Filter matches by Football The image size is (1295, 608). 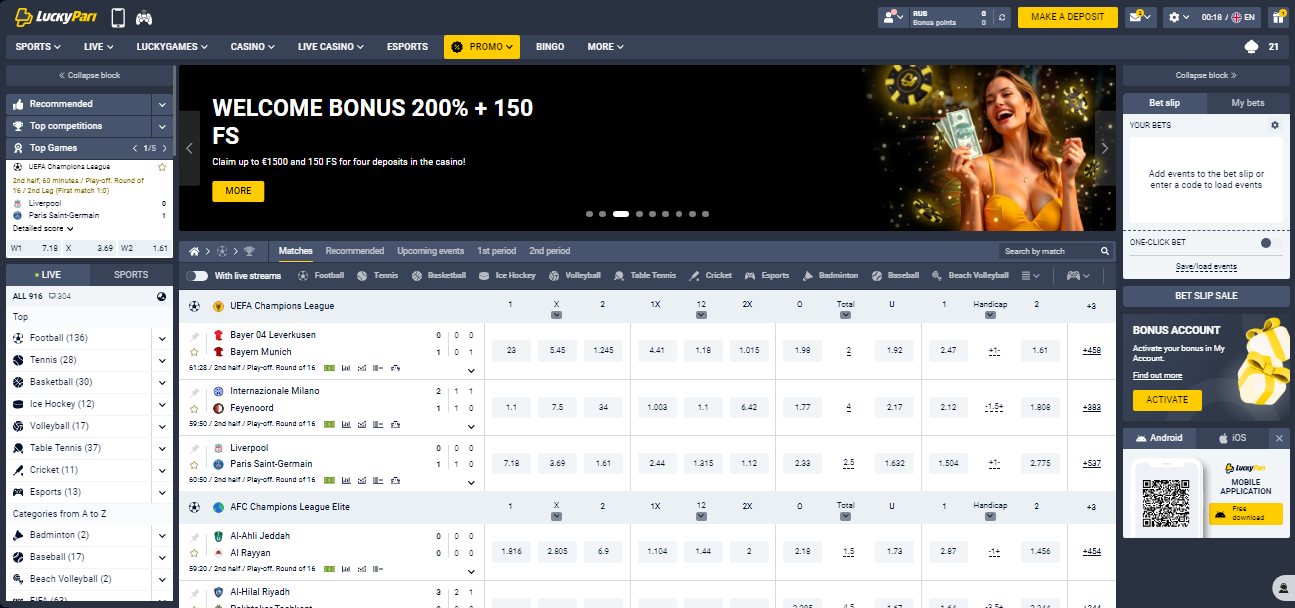[x=321, y=275]
